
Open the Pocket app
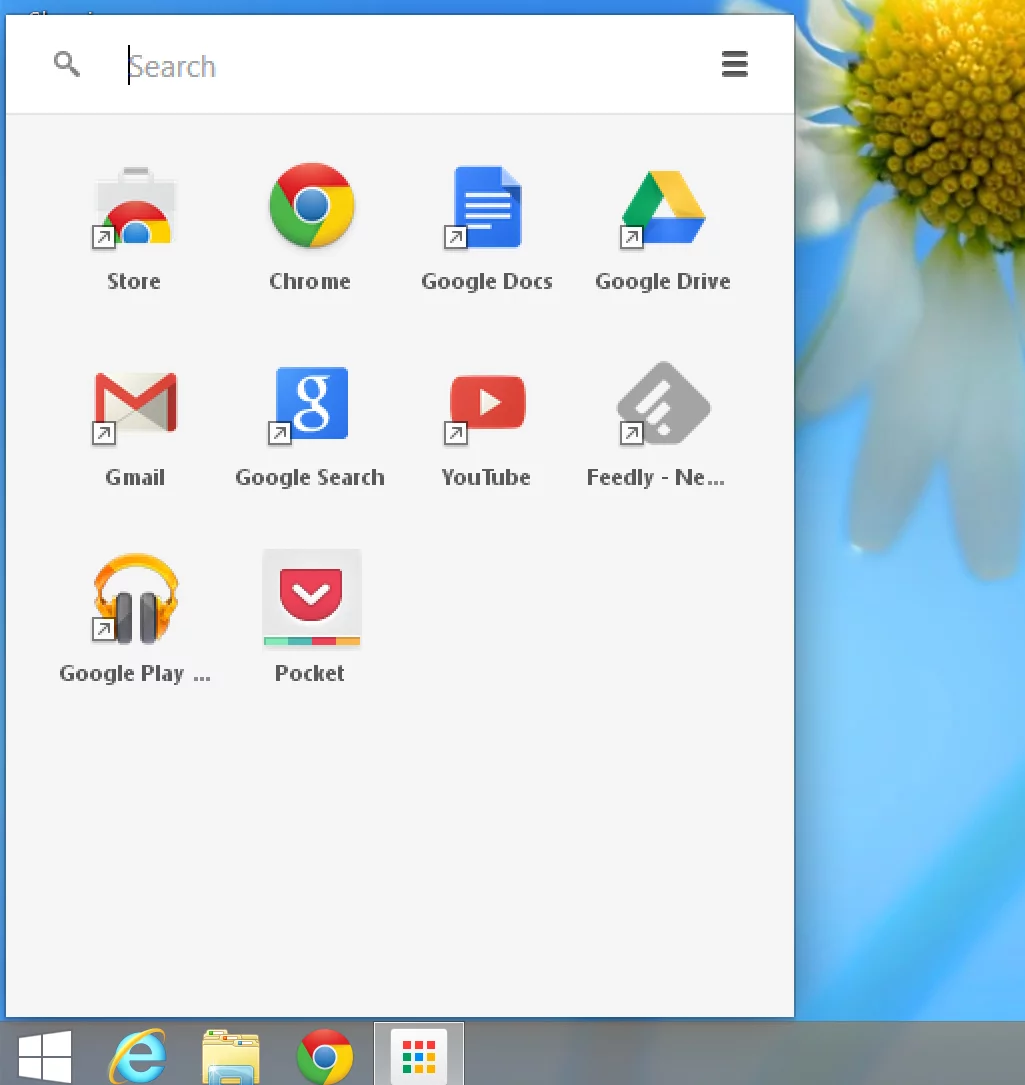coord(310,599)
